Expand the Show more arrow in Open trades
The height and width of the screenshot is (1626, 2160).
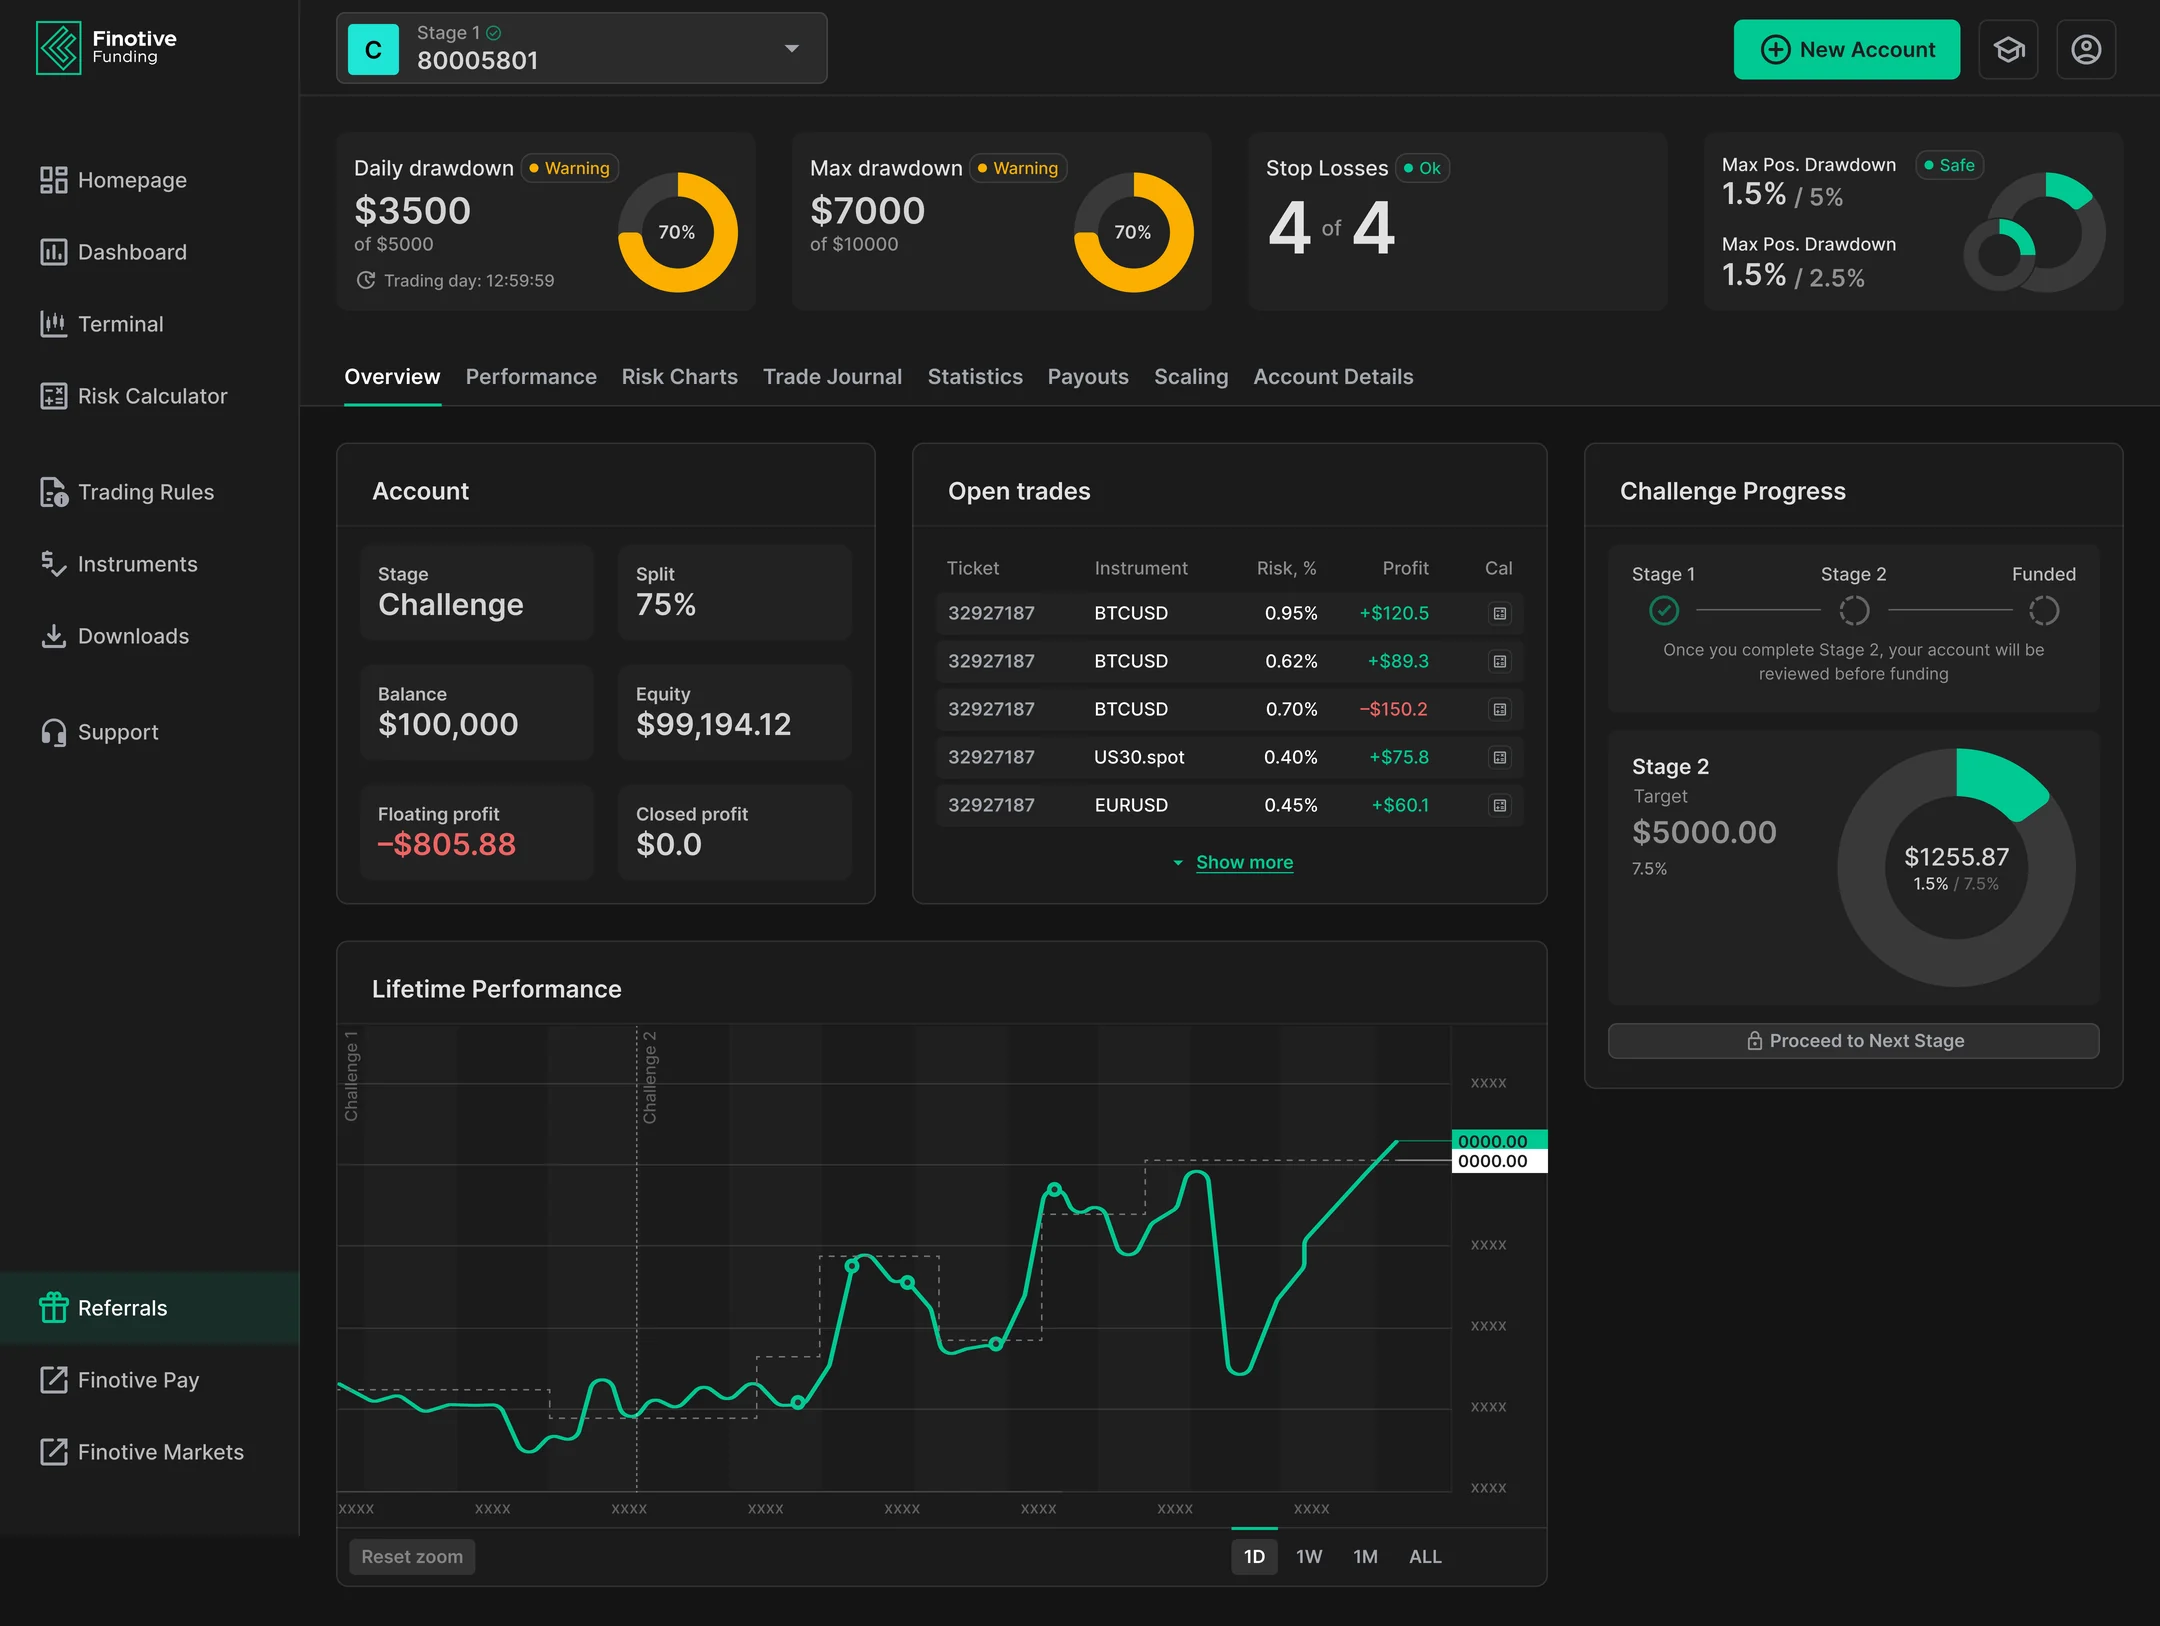coord(1178,862)
